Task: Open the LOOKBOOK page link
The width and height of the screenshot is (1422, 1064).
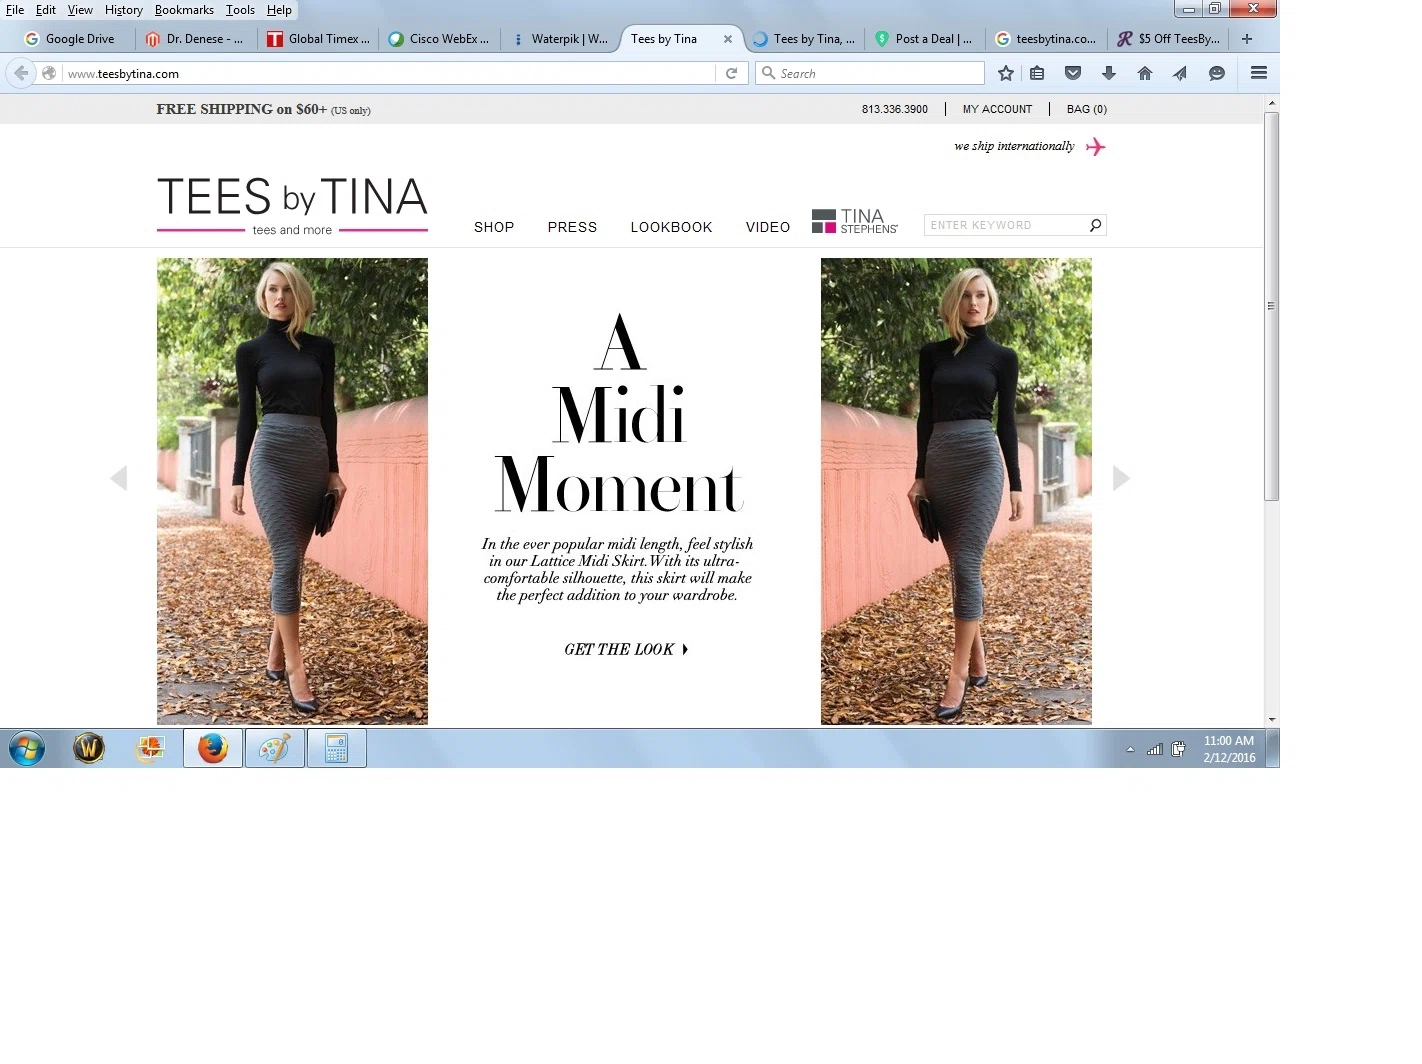Action: [671, 227]
